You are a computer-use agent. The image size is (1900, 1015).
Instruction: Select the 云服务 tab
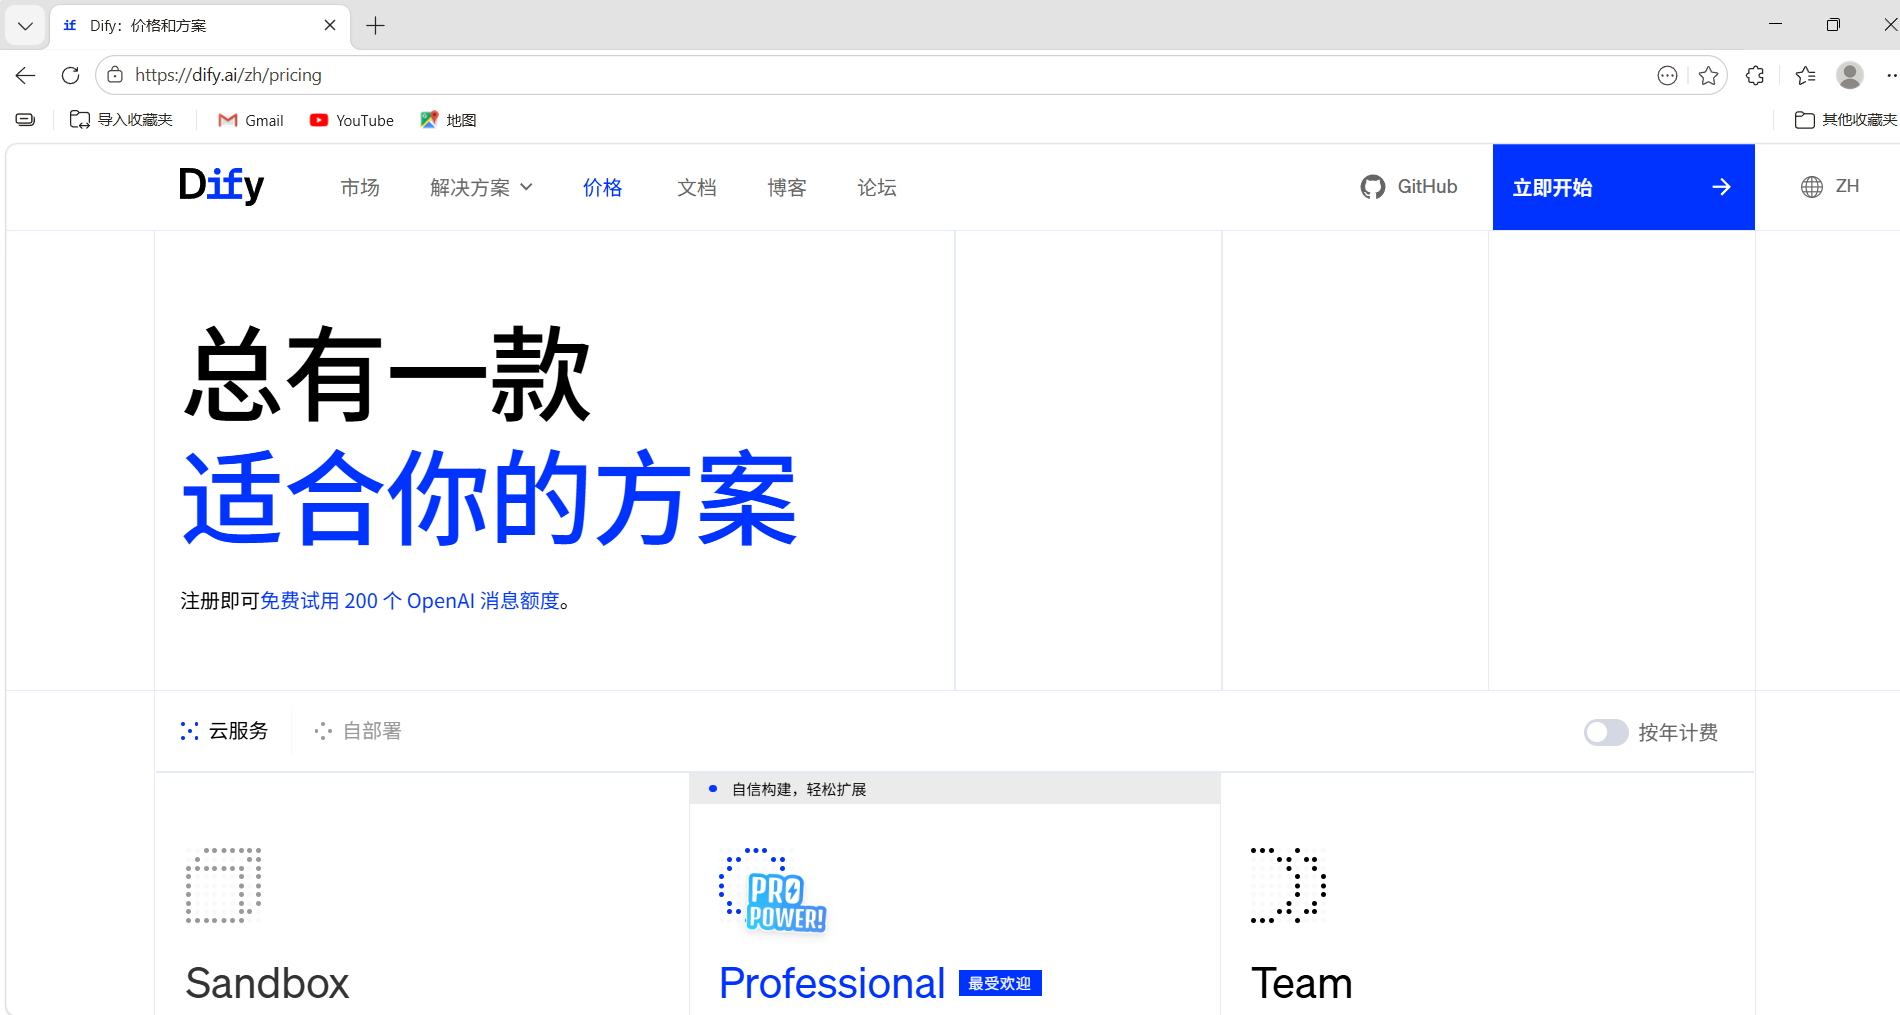(x=225, y=731)
